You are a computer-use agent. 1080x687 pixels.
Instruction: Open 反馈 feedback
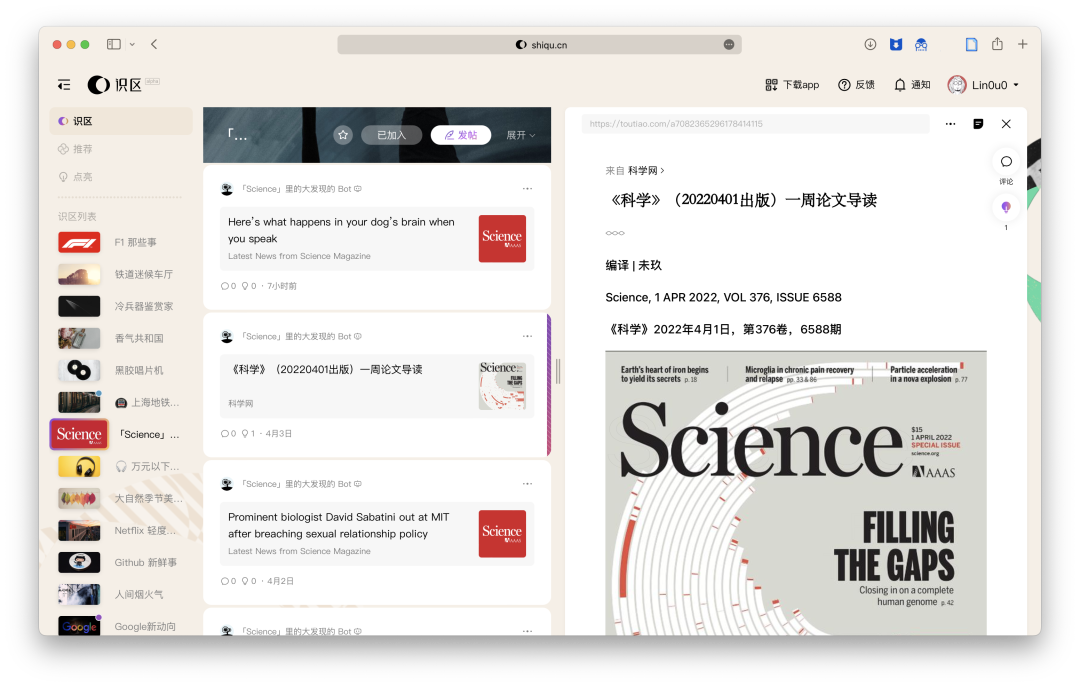click(856, 85)
